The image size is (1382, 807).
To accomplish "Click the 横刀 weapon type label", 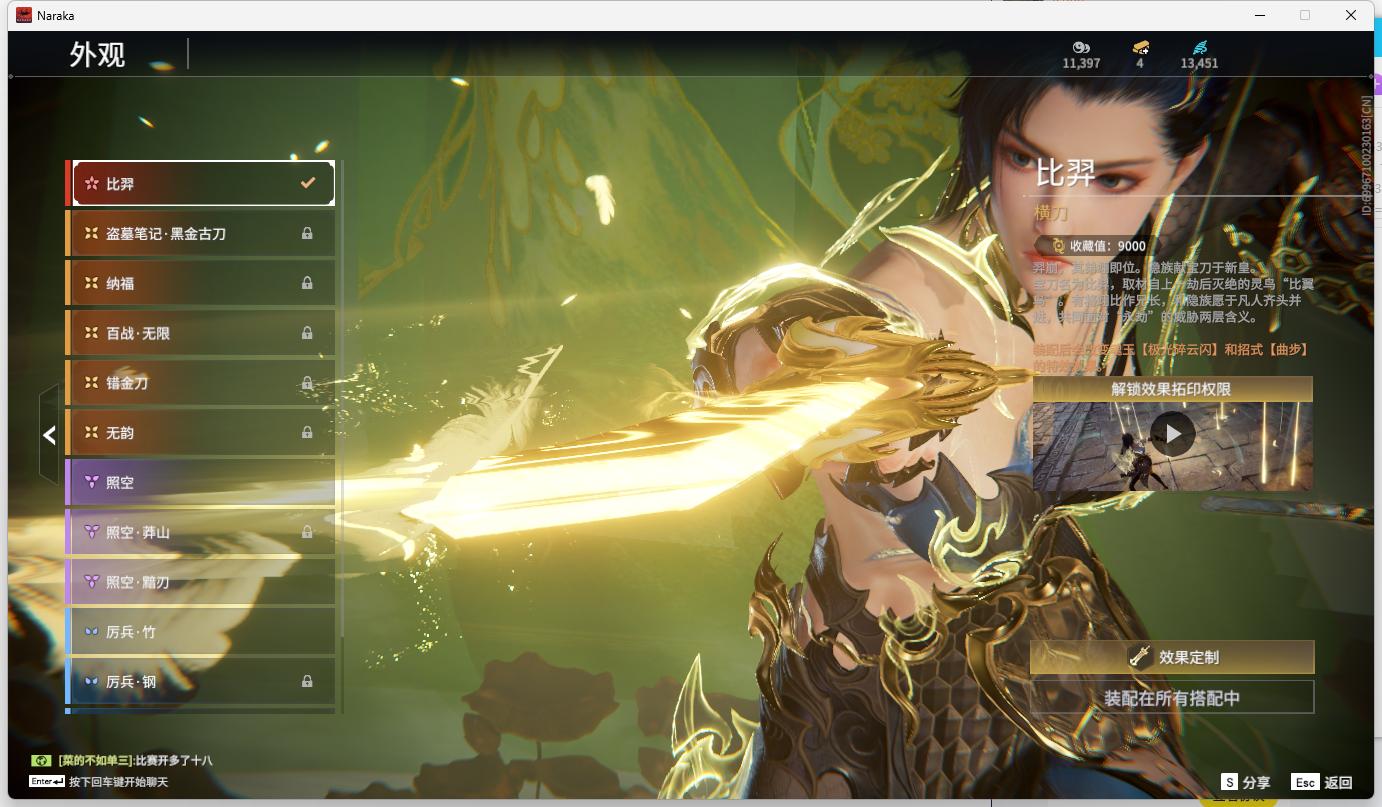I will tap(1051, 213).
